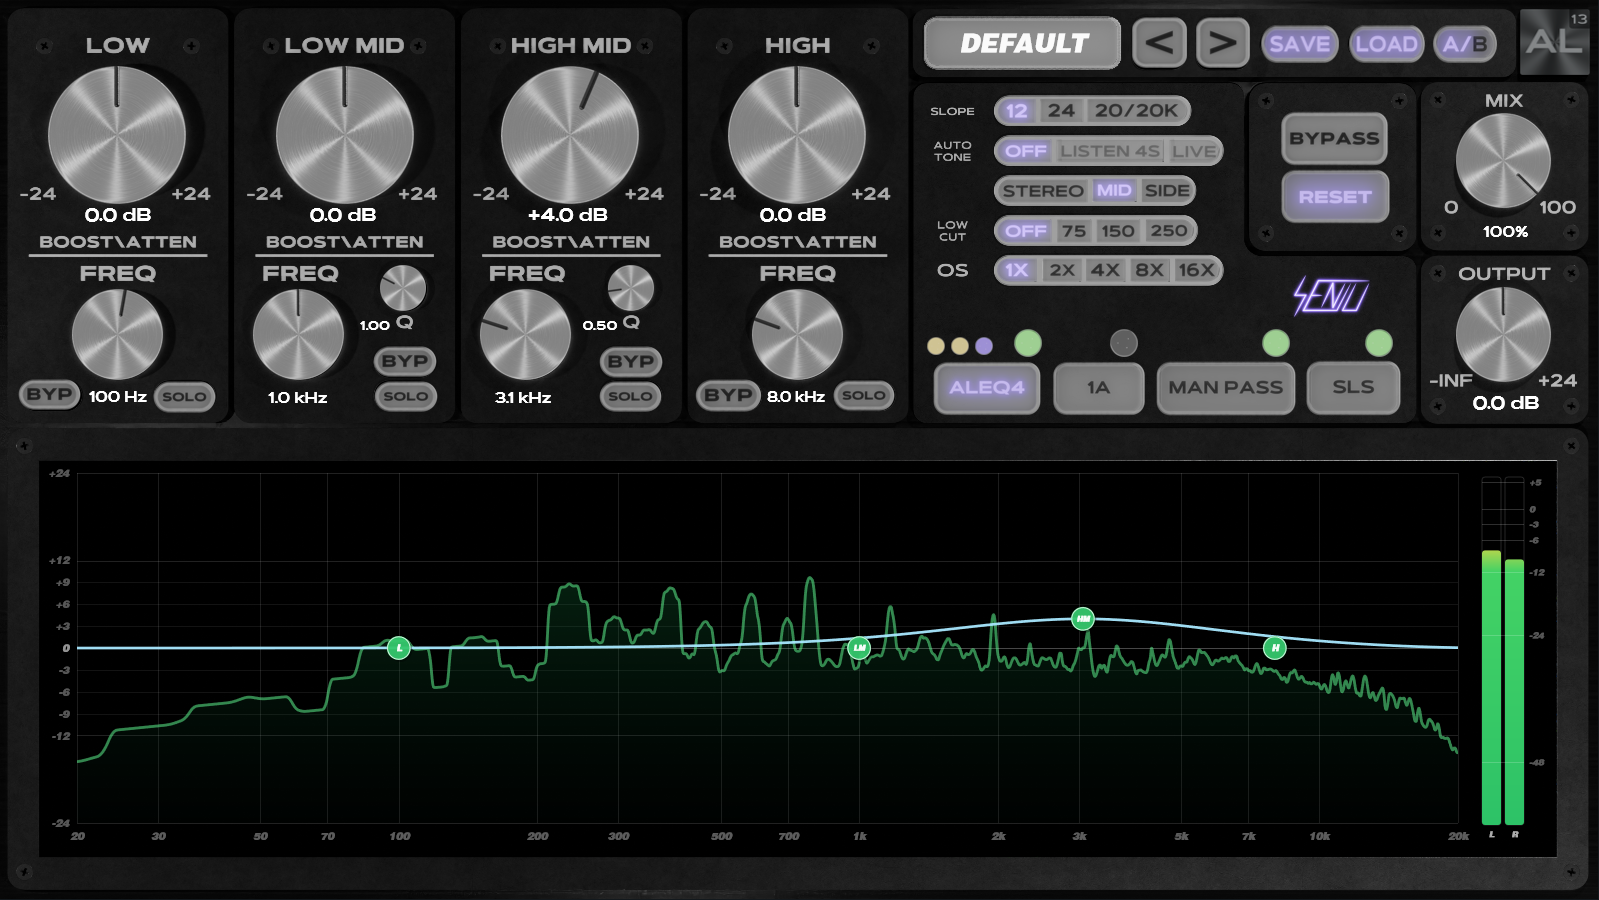This screenshot has width=1599, height=900.
Task: Click the previous preset arrow button
Action: point(1159,43)
